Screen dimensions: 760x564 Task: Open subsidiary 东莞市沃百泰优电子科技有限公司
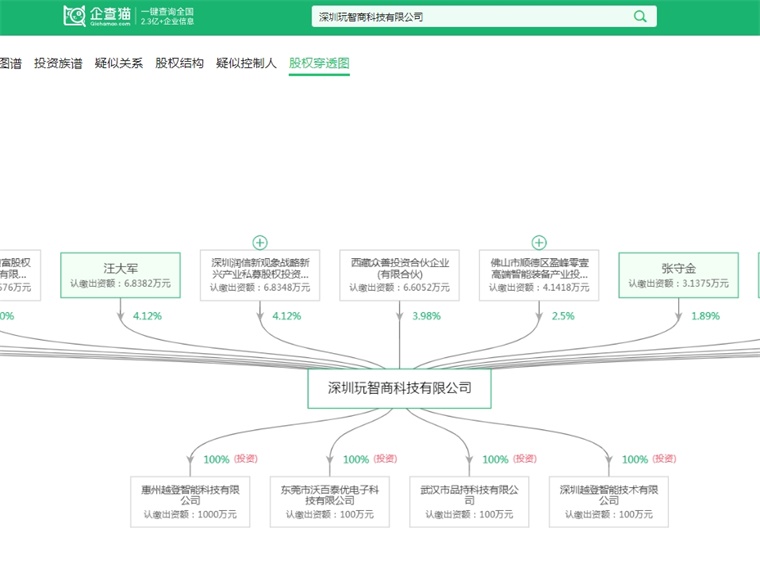tap(330, 502)
